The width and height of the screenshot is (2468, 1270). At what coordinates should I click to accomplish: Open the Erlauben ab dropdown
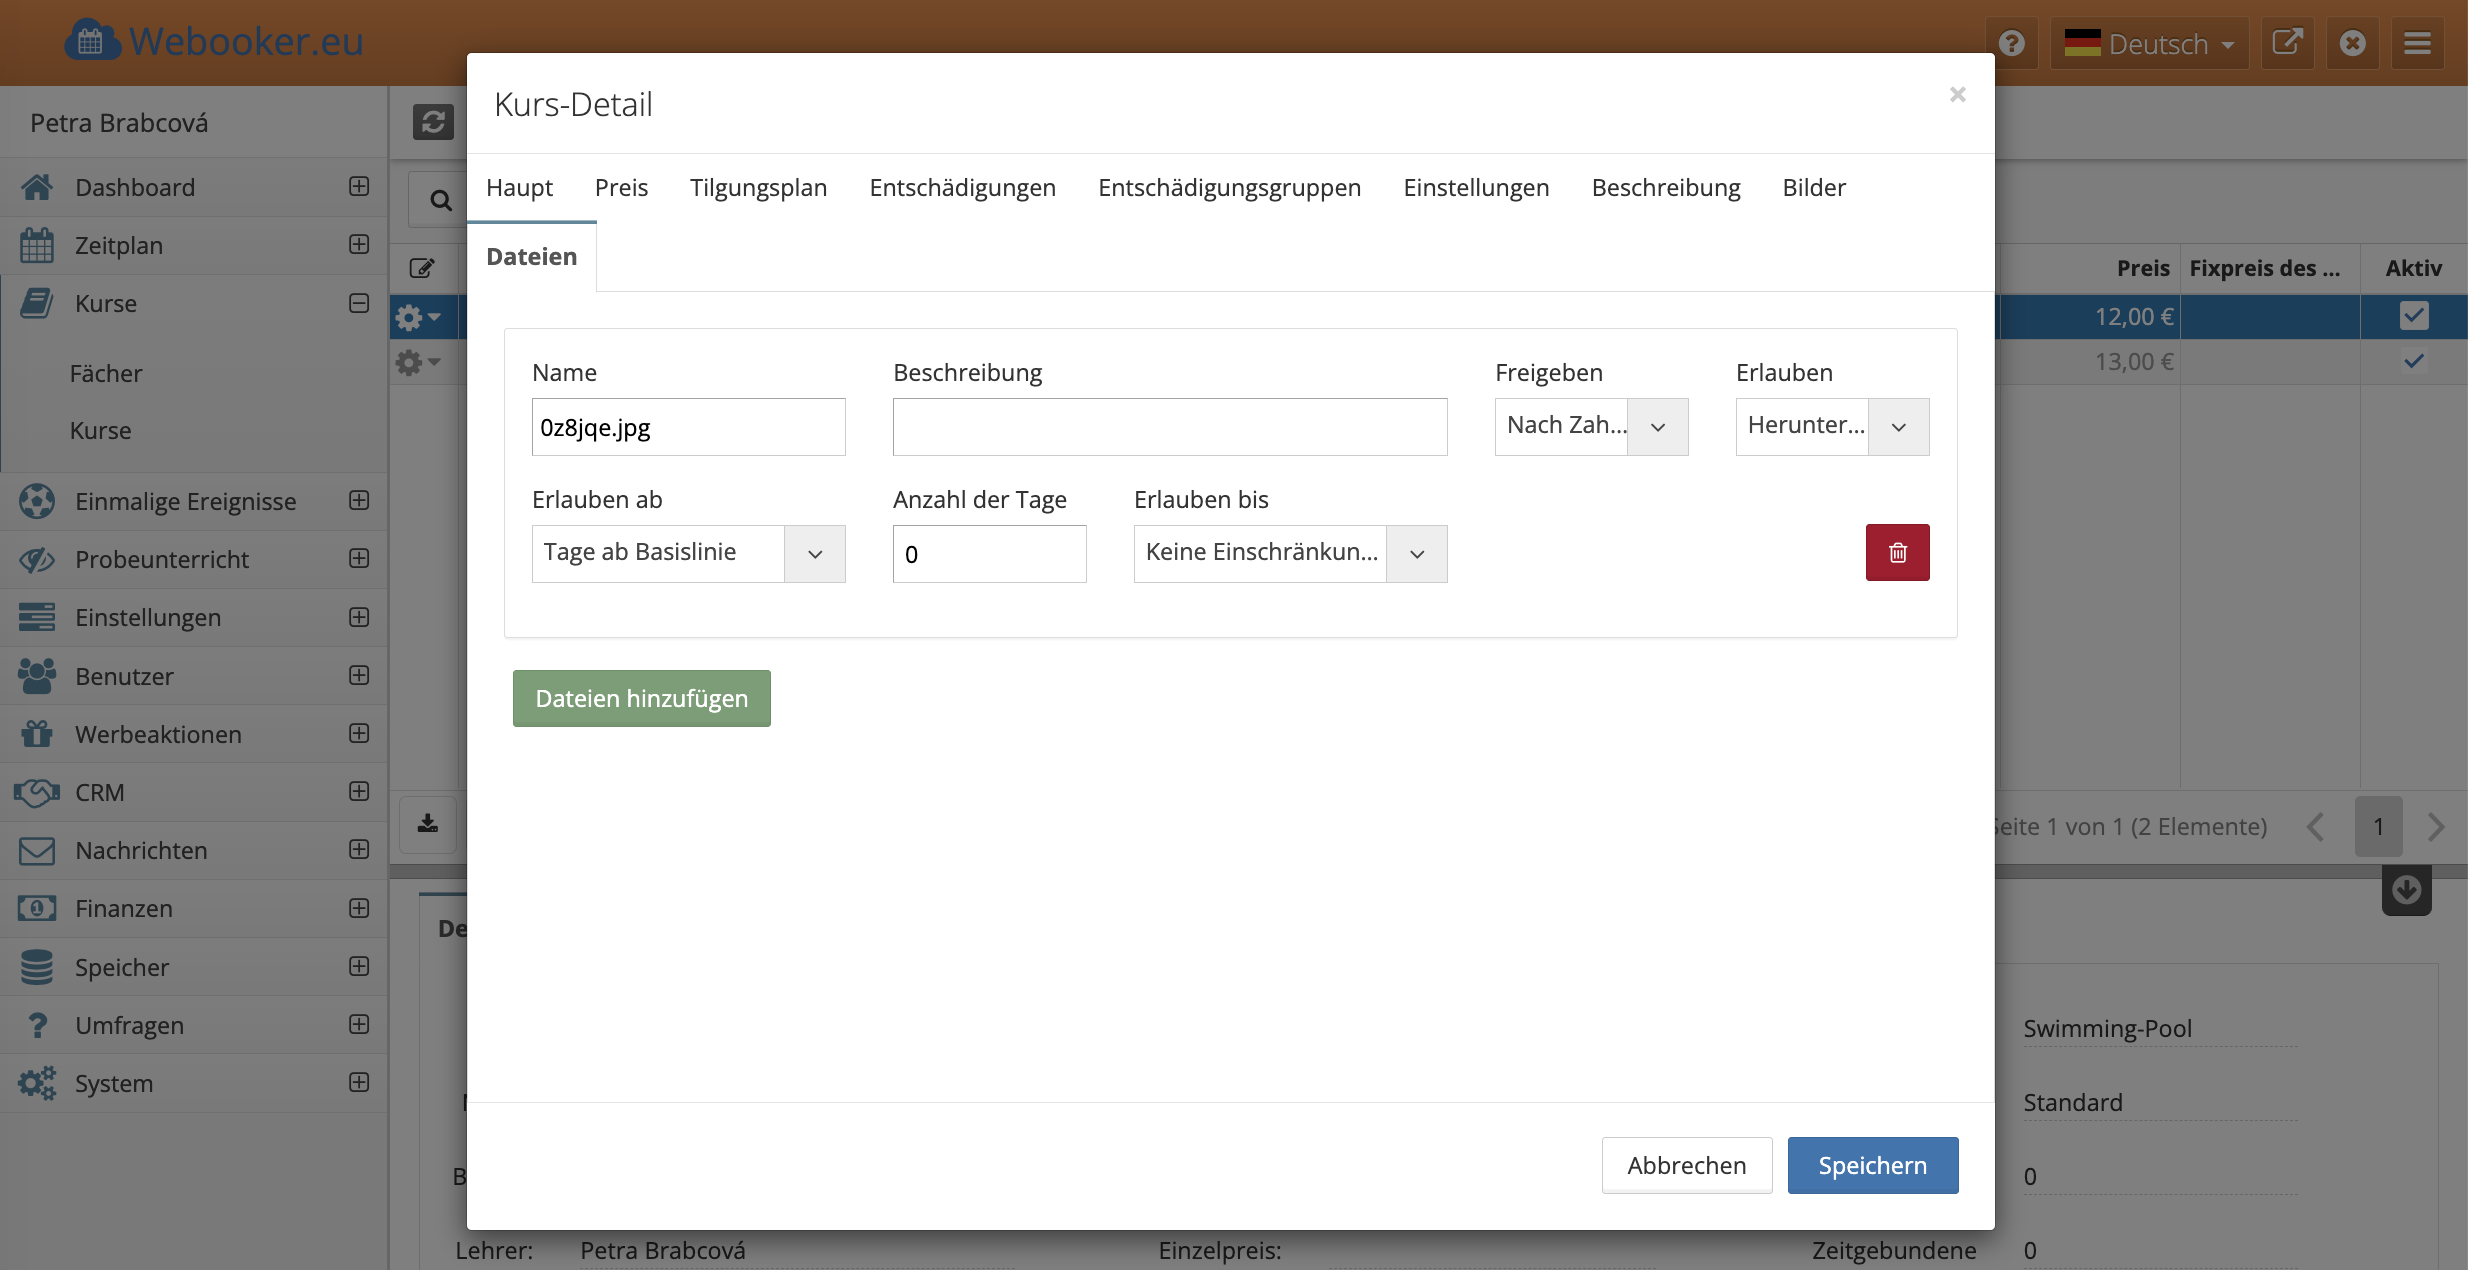coord(688,553)
